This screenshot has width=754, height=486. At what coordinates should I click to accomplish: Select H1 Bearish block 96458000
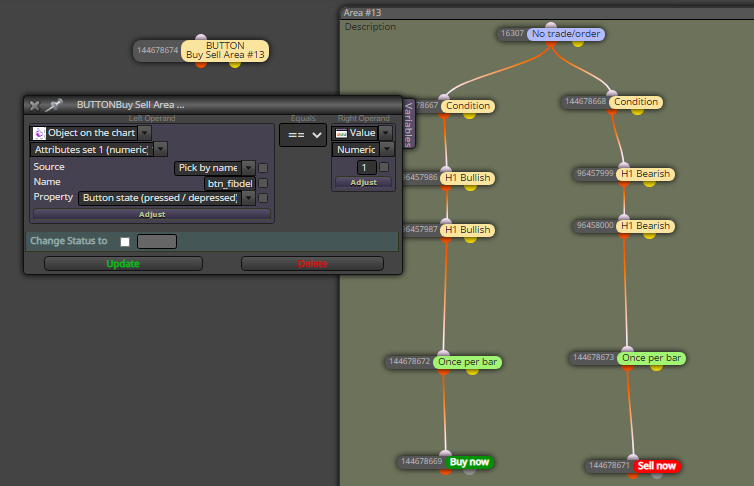(x=645, y=226)
